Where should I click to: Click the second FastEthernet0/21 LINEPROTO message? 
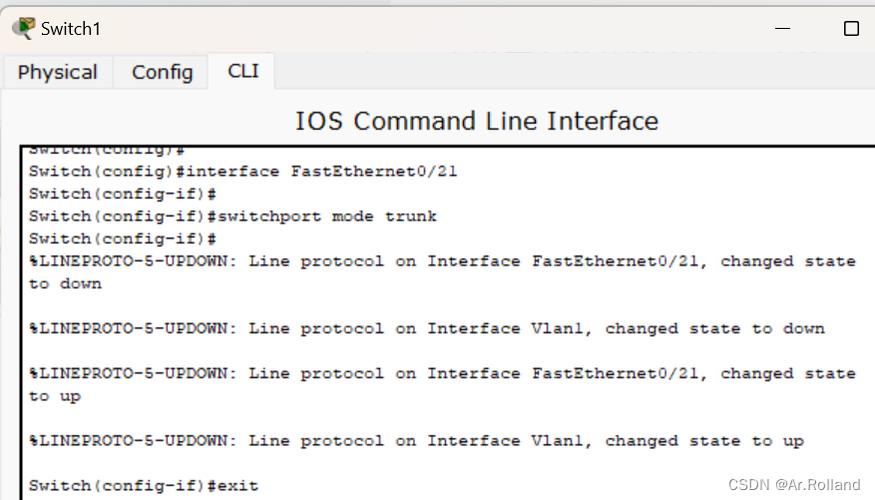click(442, 373)
